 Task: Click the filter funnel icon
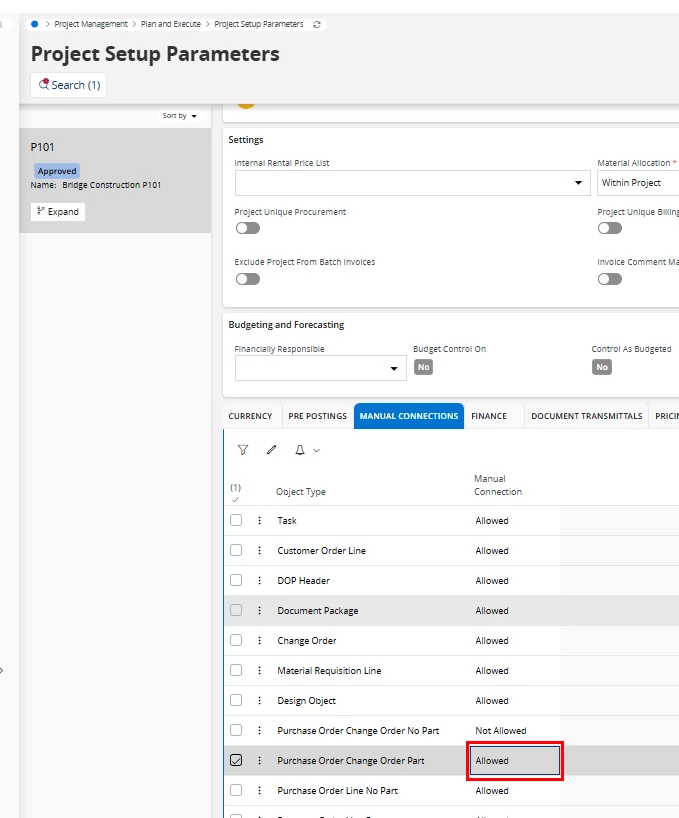(243, 450)
